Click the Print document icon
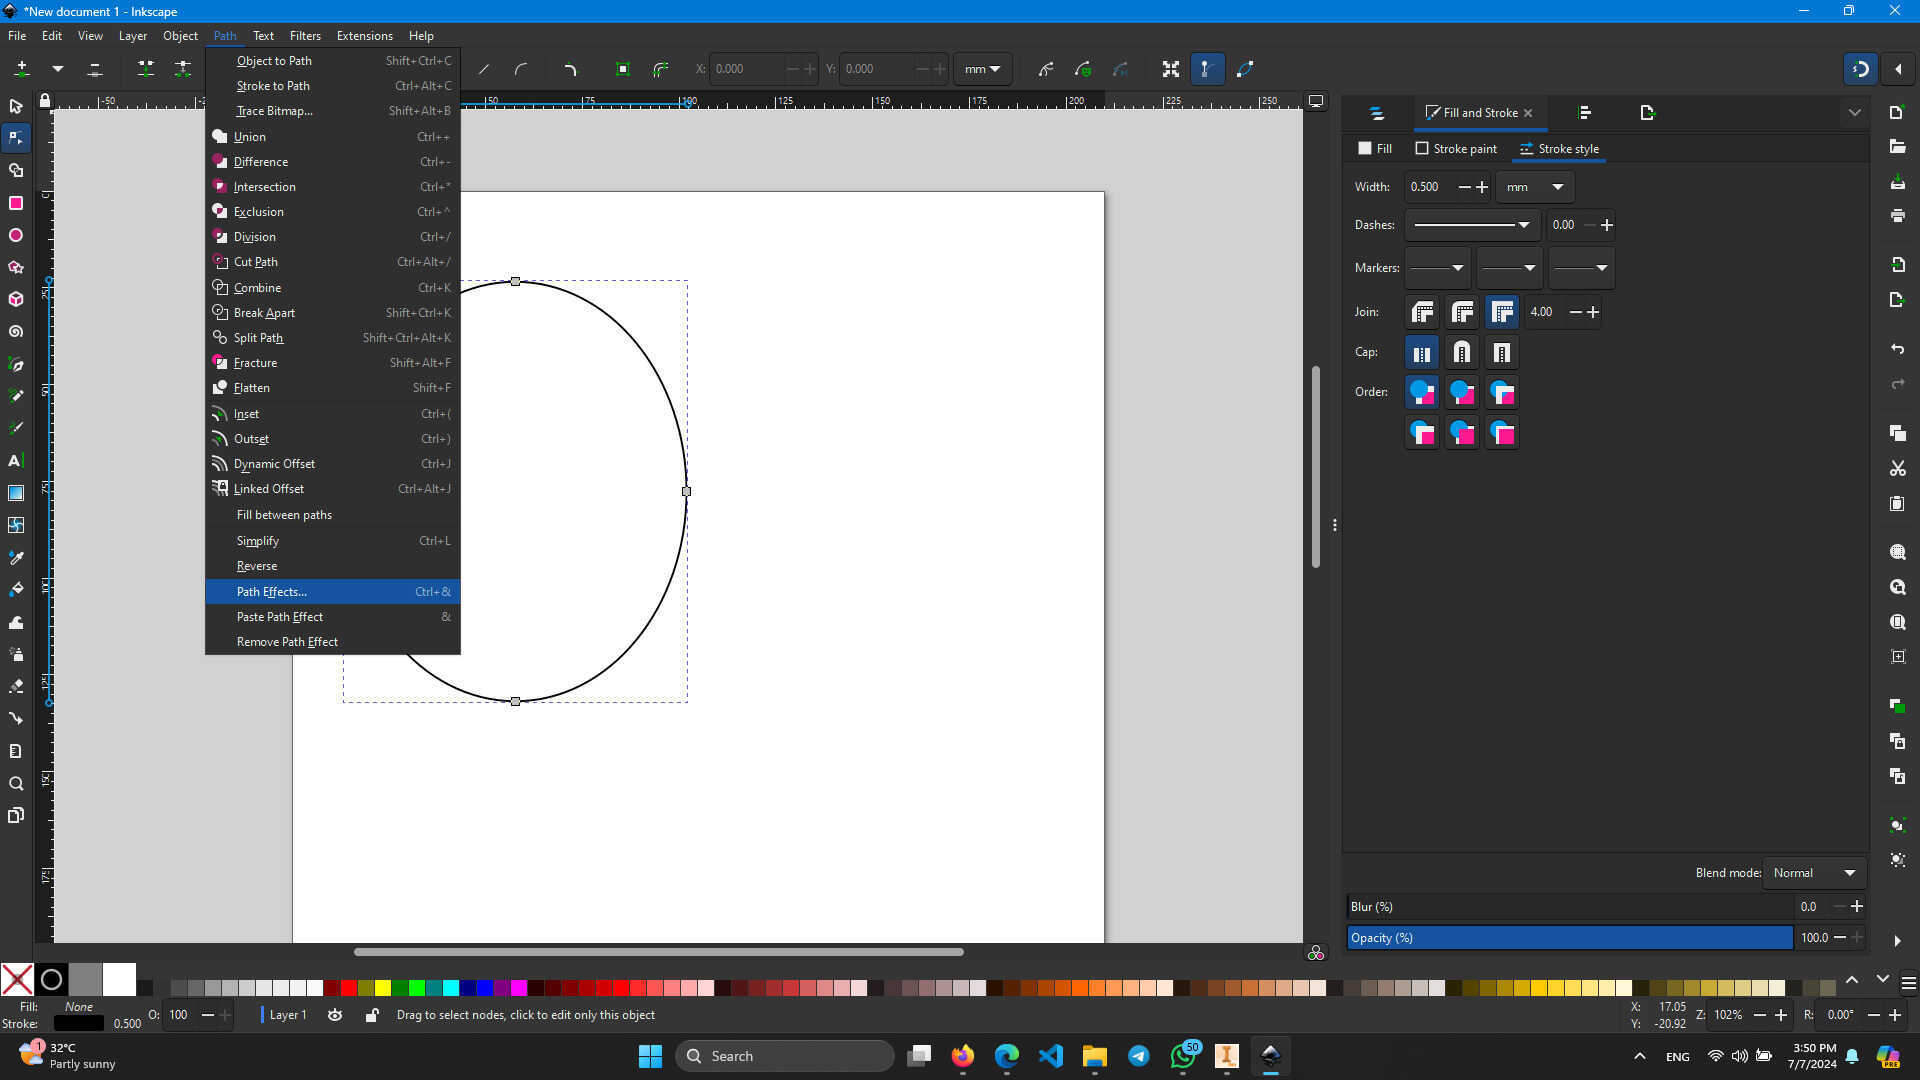Viewport: 1920px width, 1080px height. coord(1897,215)
